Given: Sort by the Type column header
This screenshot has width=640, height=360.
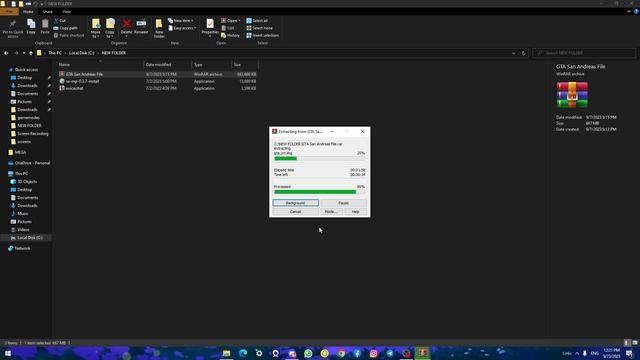Looking at the screenshot, I should coord(198,64).
